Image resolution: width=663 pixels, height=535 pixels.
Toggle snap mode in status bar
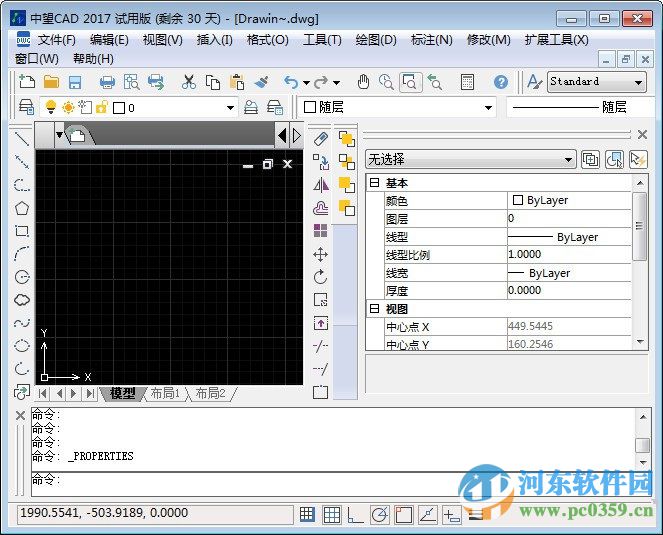click(307, 515)
